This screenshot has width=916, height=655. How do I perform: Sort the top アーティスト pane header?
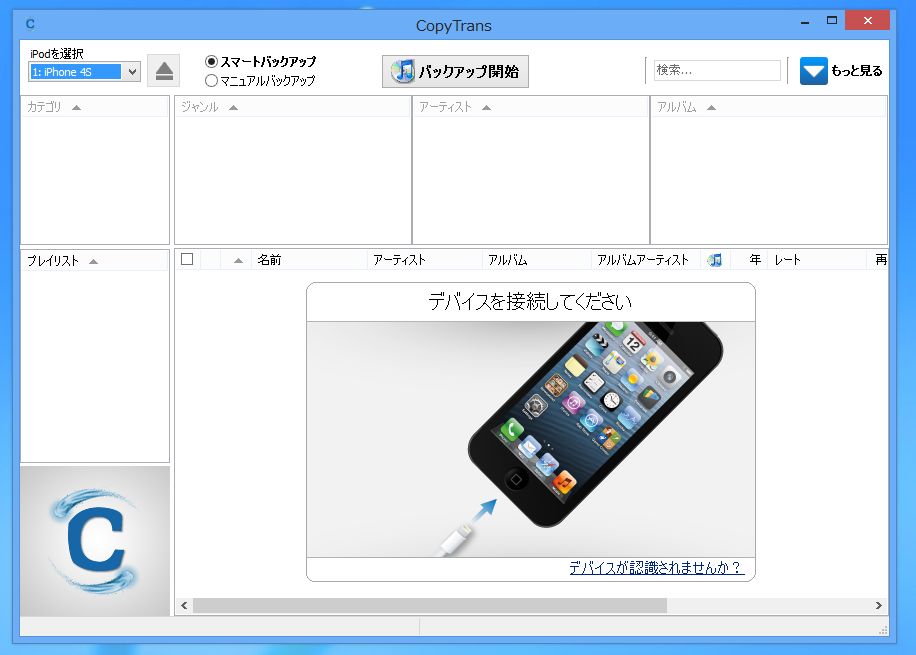click(x=530, y=107)
